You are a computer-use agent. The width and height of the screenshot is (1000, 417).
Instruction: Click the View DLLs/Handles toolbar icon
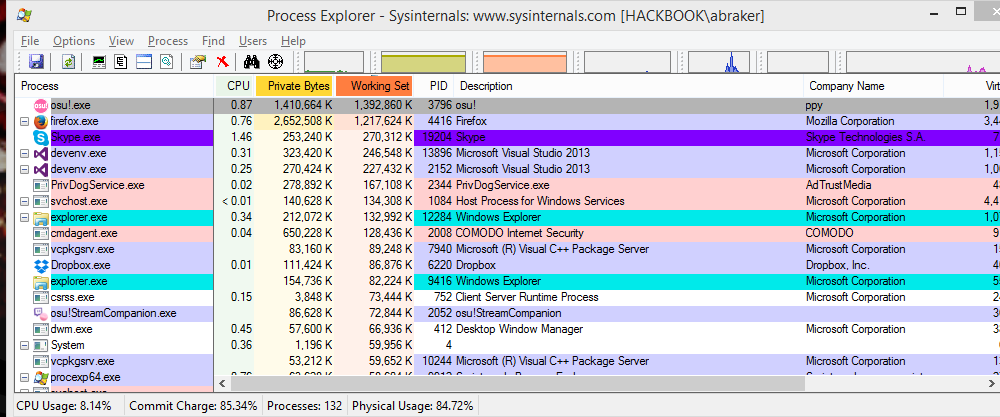pos(166,62)
